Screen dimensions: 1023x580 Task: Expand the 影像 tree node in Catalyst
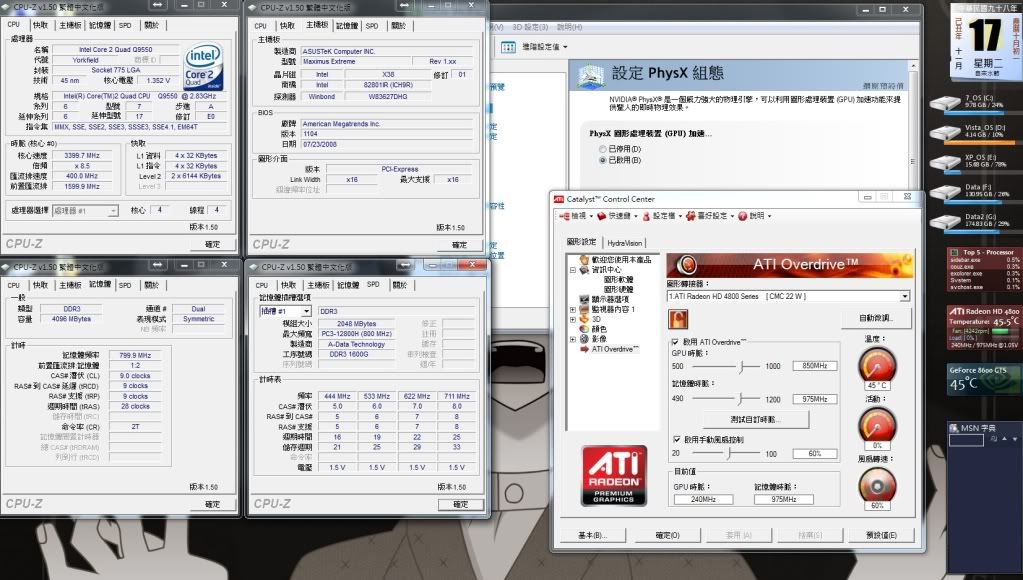pos(573,339)
